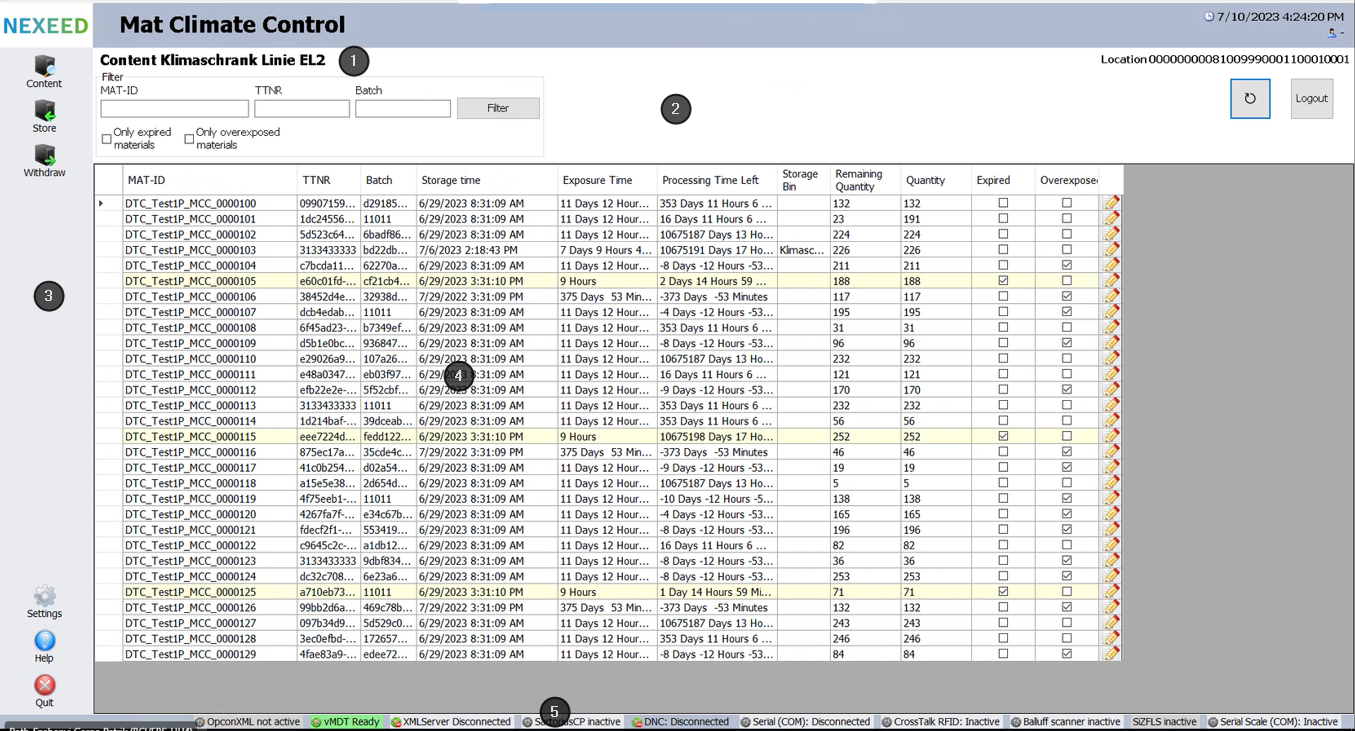The height and width of the screenshot is (731, 1355).
Task: Open Settings from the sidebar
Action: 44,602
